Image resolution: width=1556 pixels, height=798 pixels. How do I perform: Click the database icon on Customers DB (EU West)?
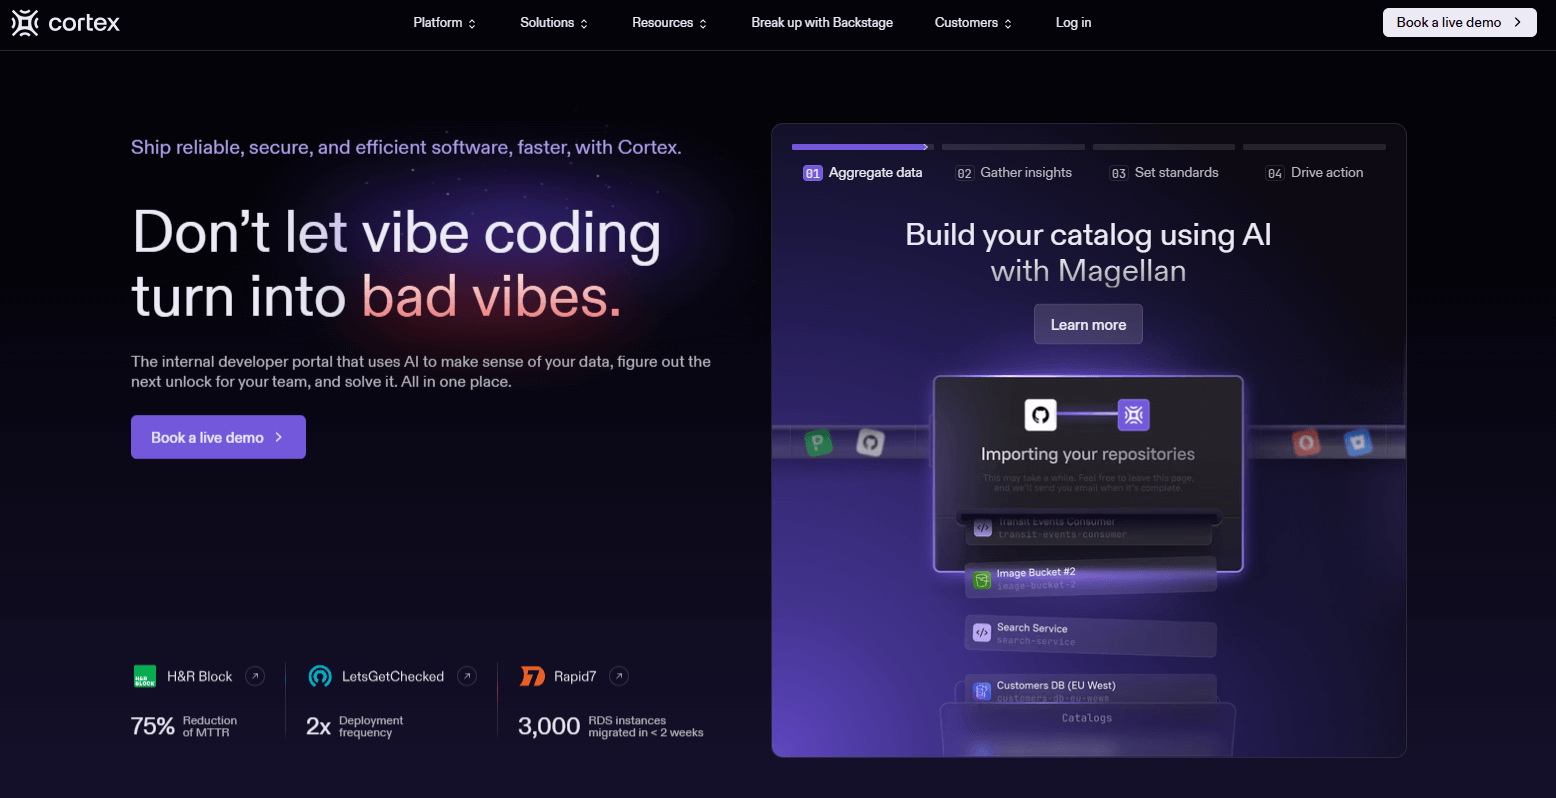pos(981,690)
